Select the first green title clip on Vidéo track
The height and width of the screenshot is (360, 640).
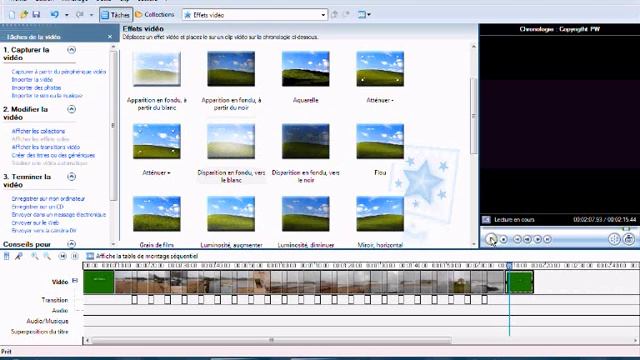[99, 282]
